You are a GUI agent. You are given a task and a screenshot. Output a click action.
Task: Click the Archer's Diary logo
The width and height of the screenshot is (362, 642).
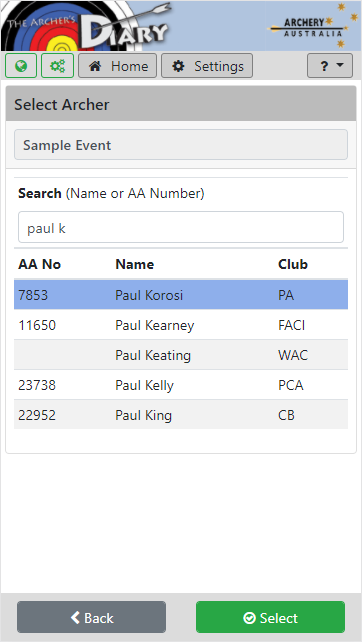click(86, 26)
